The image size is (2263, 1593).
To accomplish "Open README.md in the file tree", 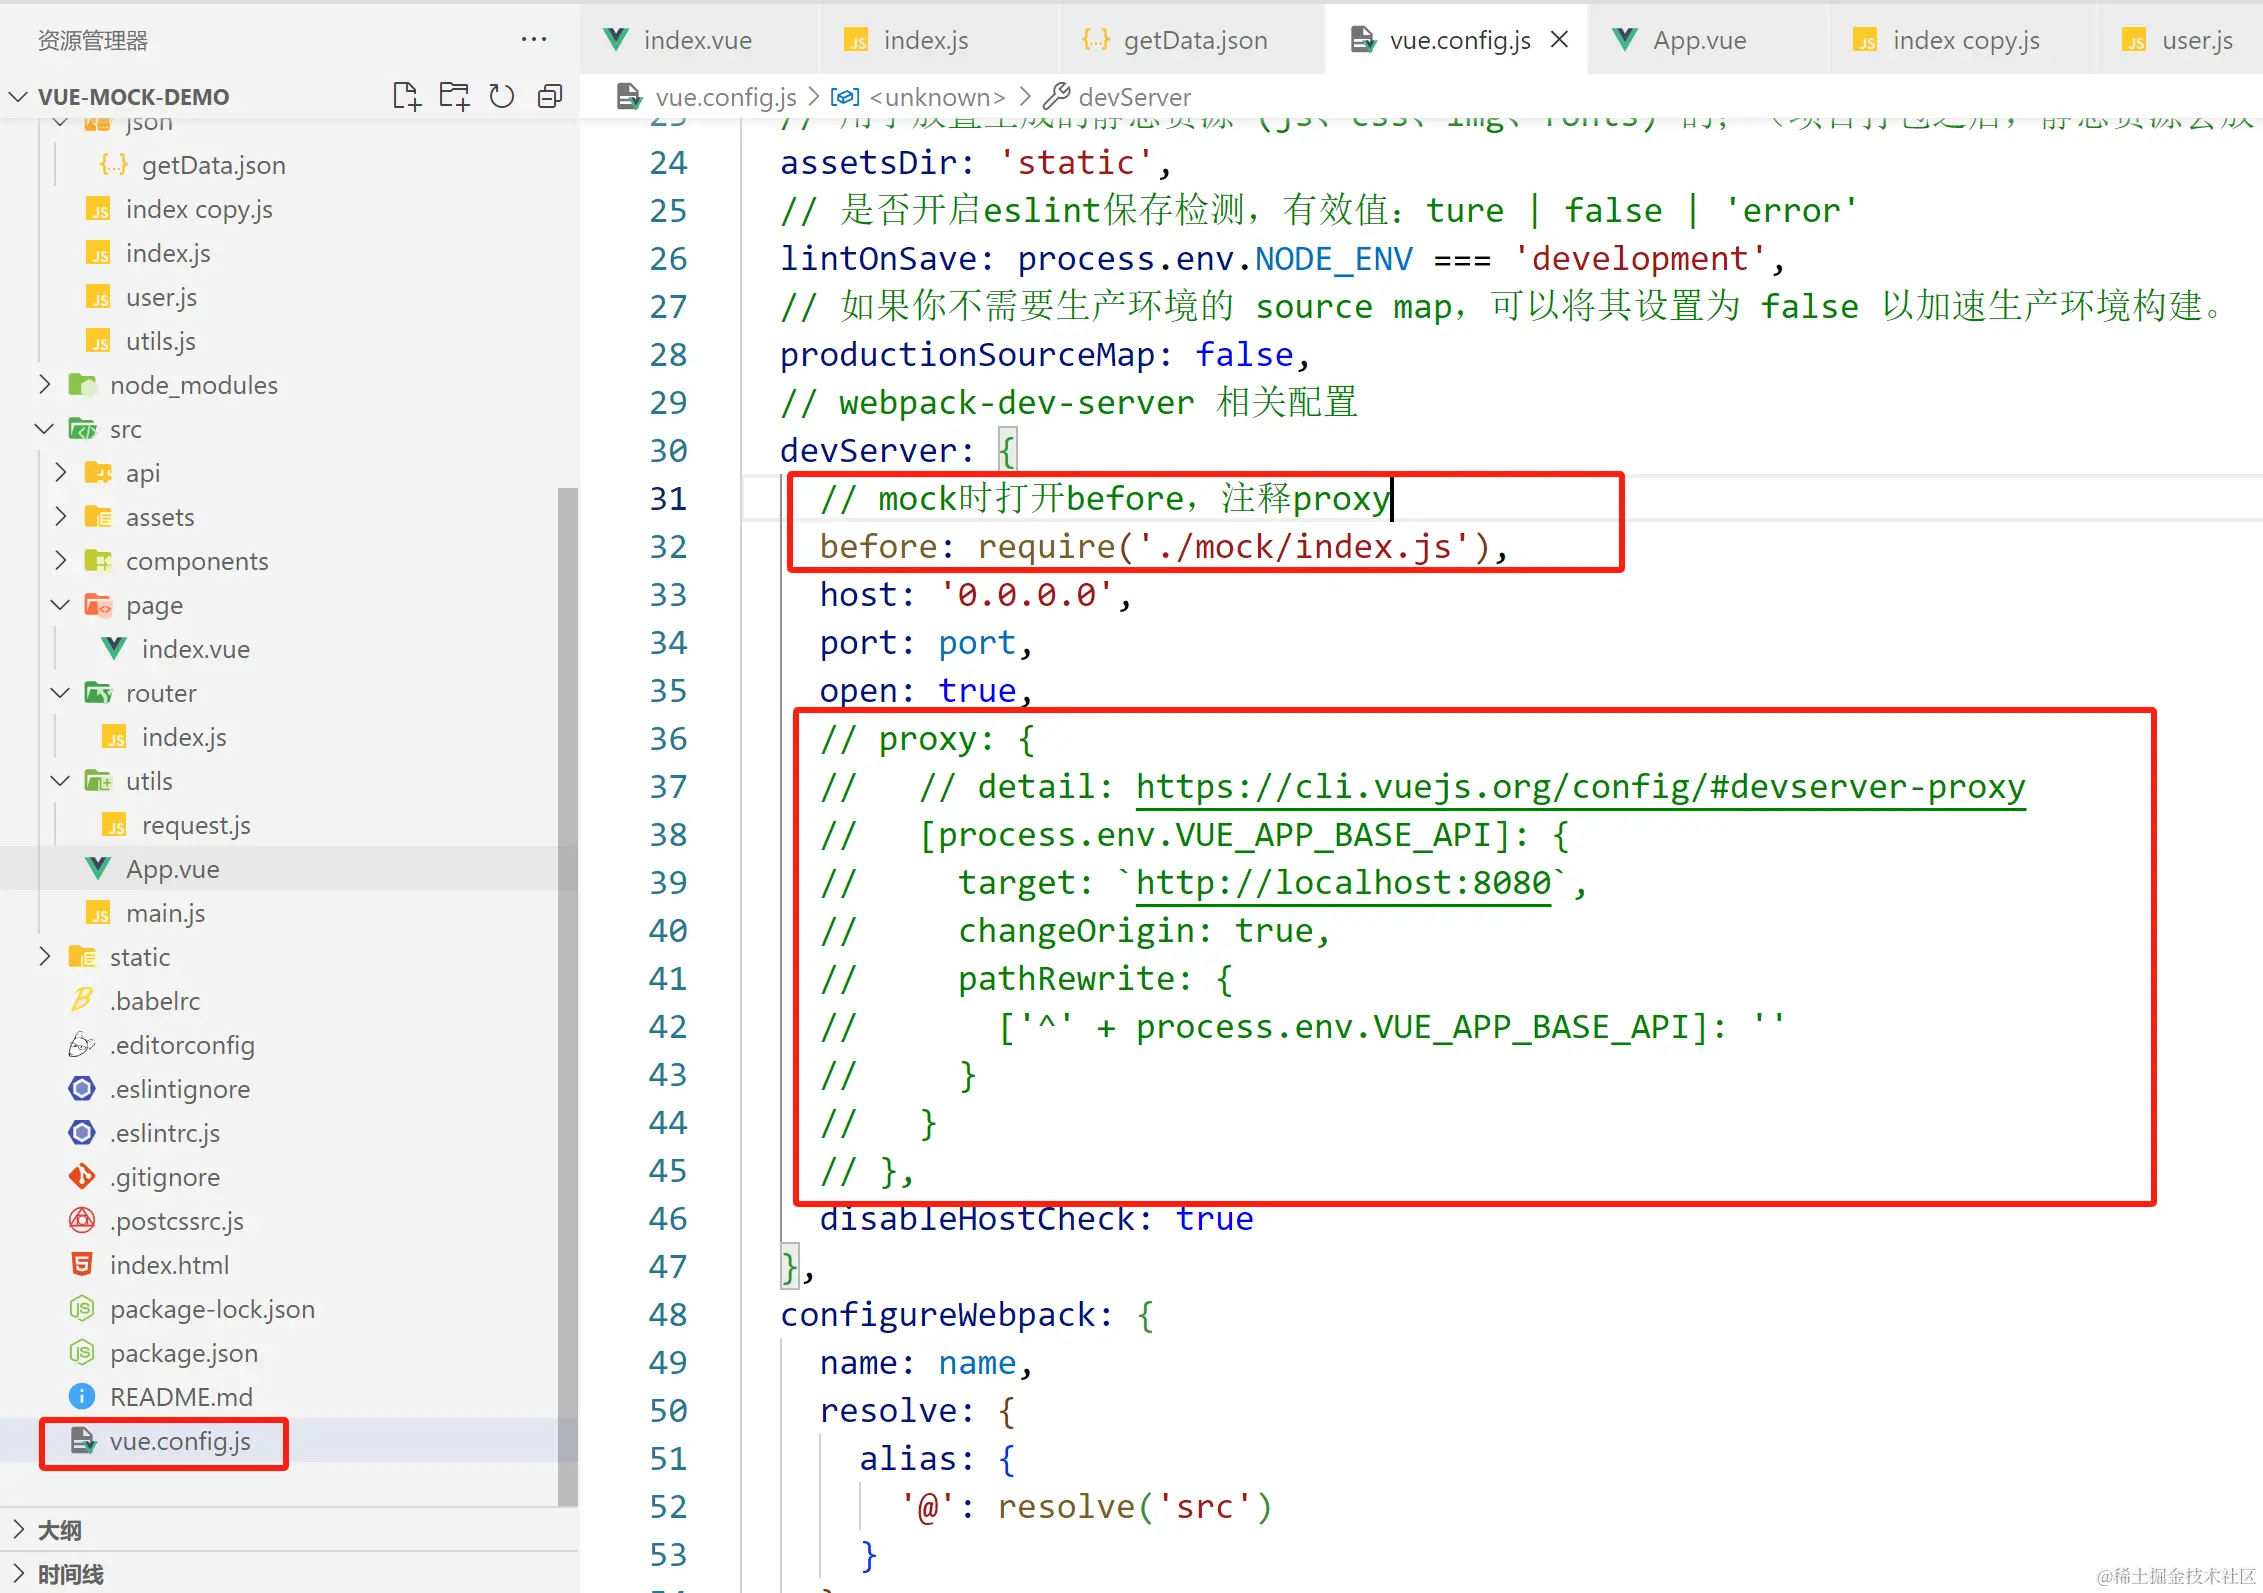I will 181,1397.
